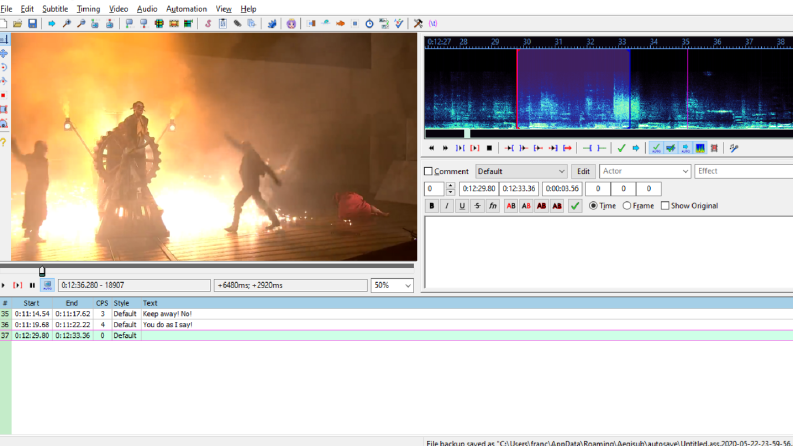Open the Default style dropdown

(x=521, y=171)
